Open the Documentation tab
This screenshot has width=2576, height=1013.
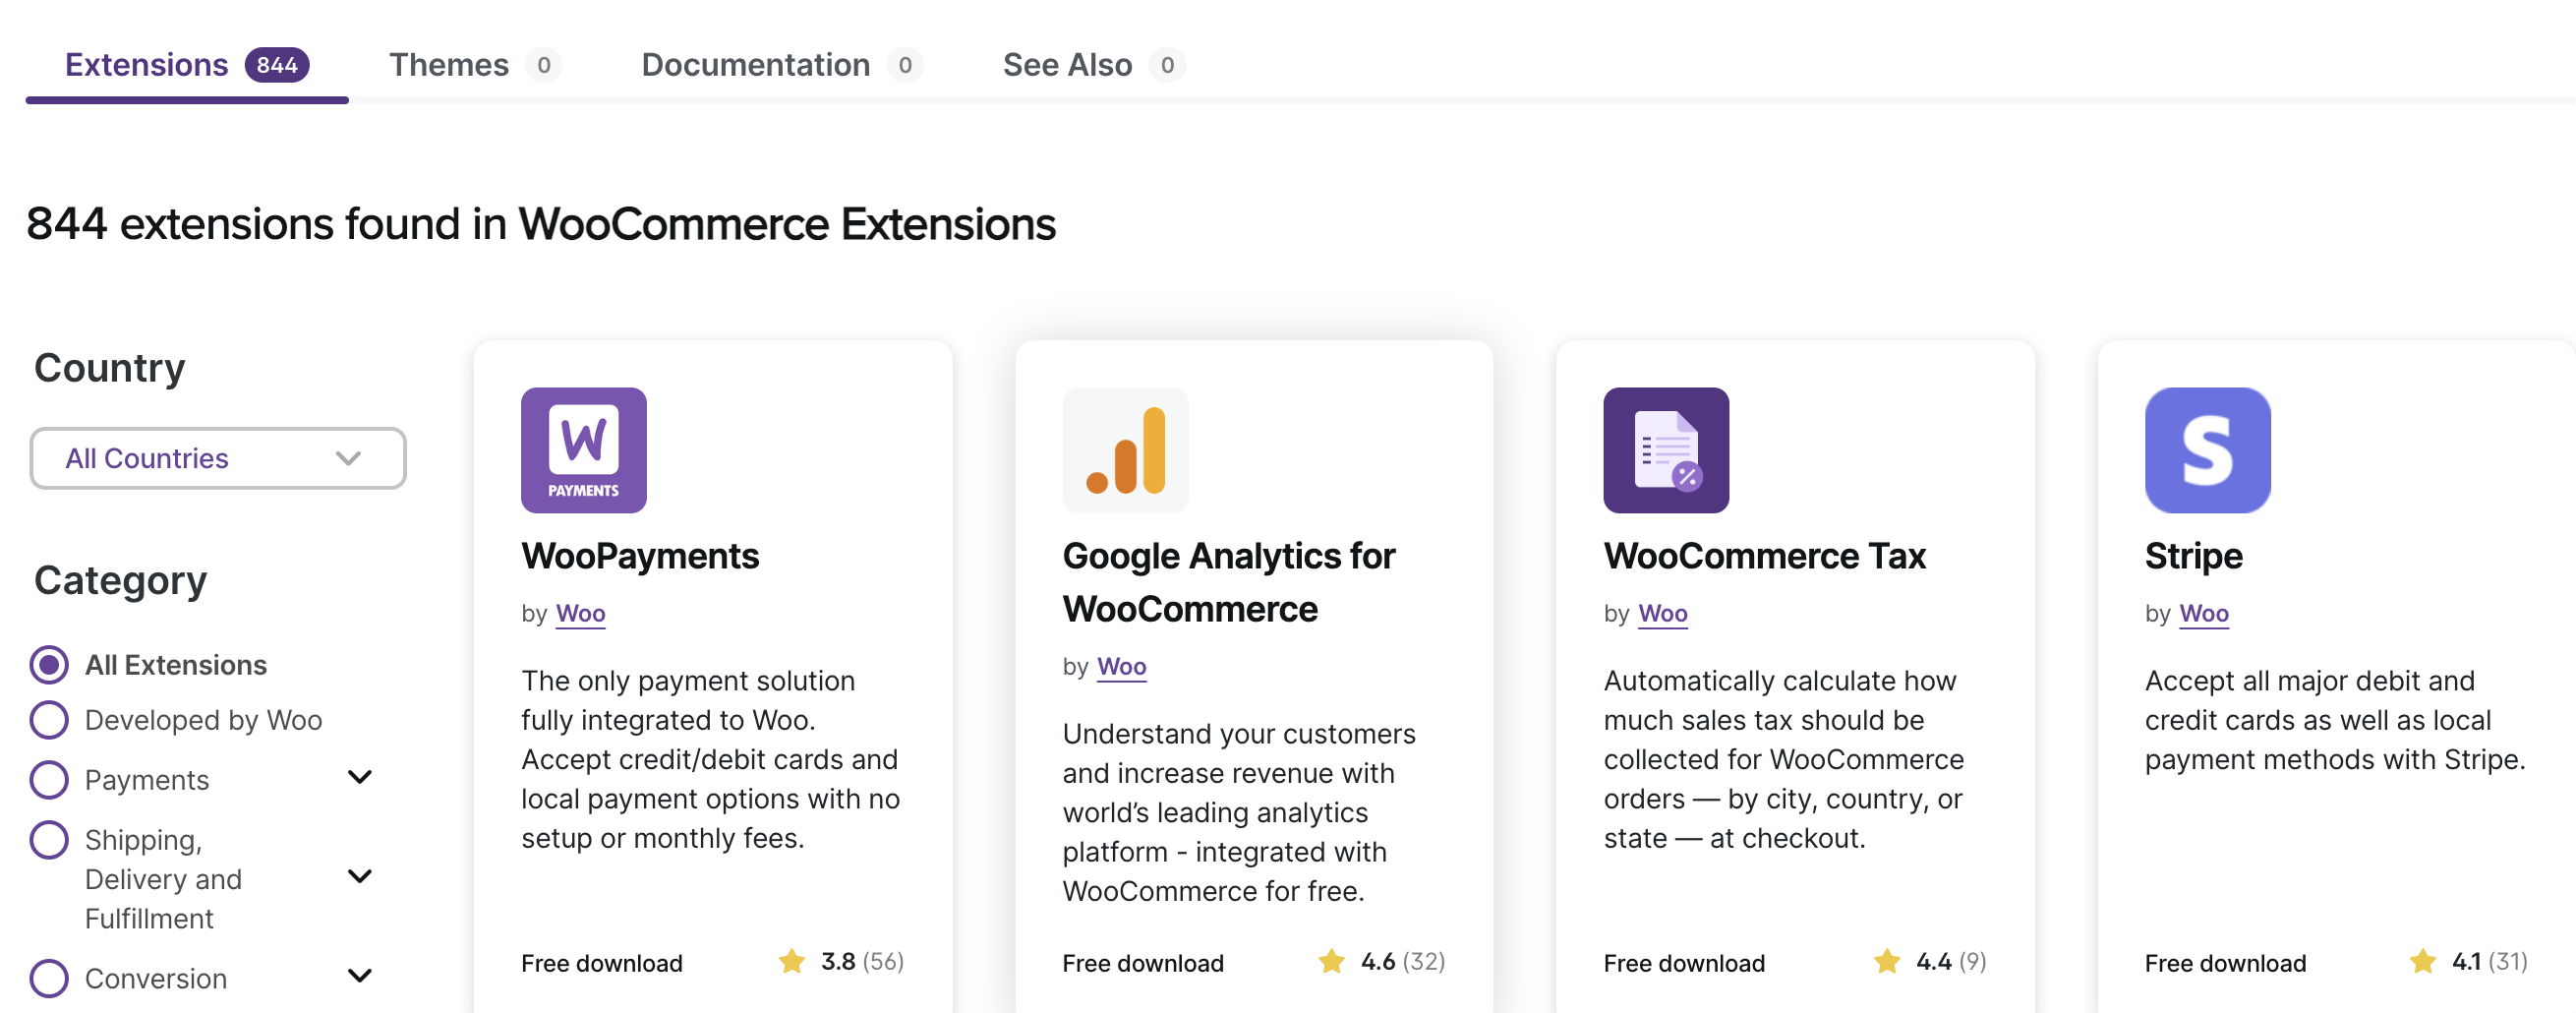(755, 65)
